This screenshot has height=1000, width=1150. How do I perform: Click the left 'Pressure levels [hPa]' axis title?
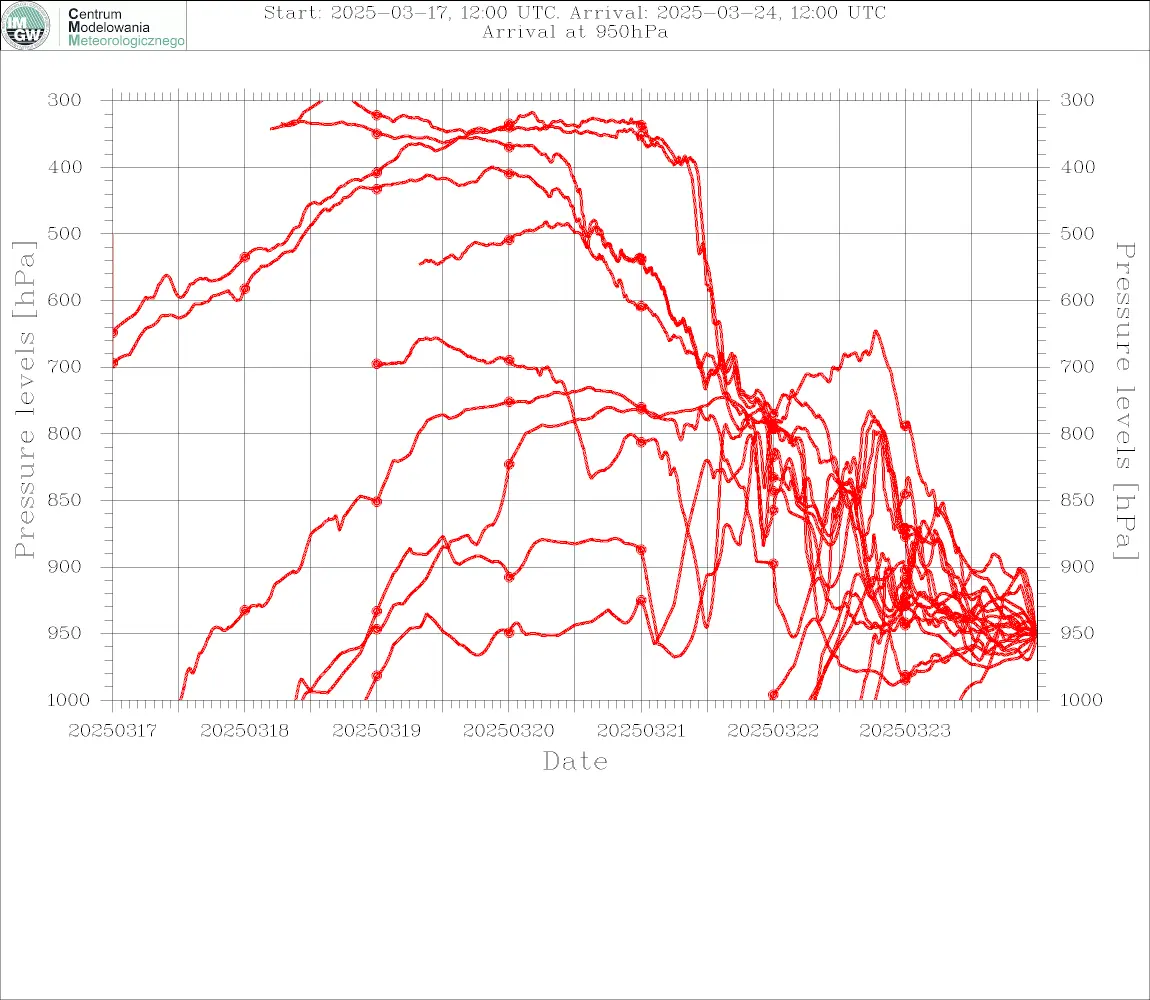coord(24,400)
